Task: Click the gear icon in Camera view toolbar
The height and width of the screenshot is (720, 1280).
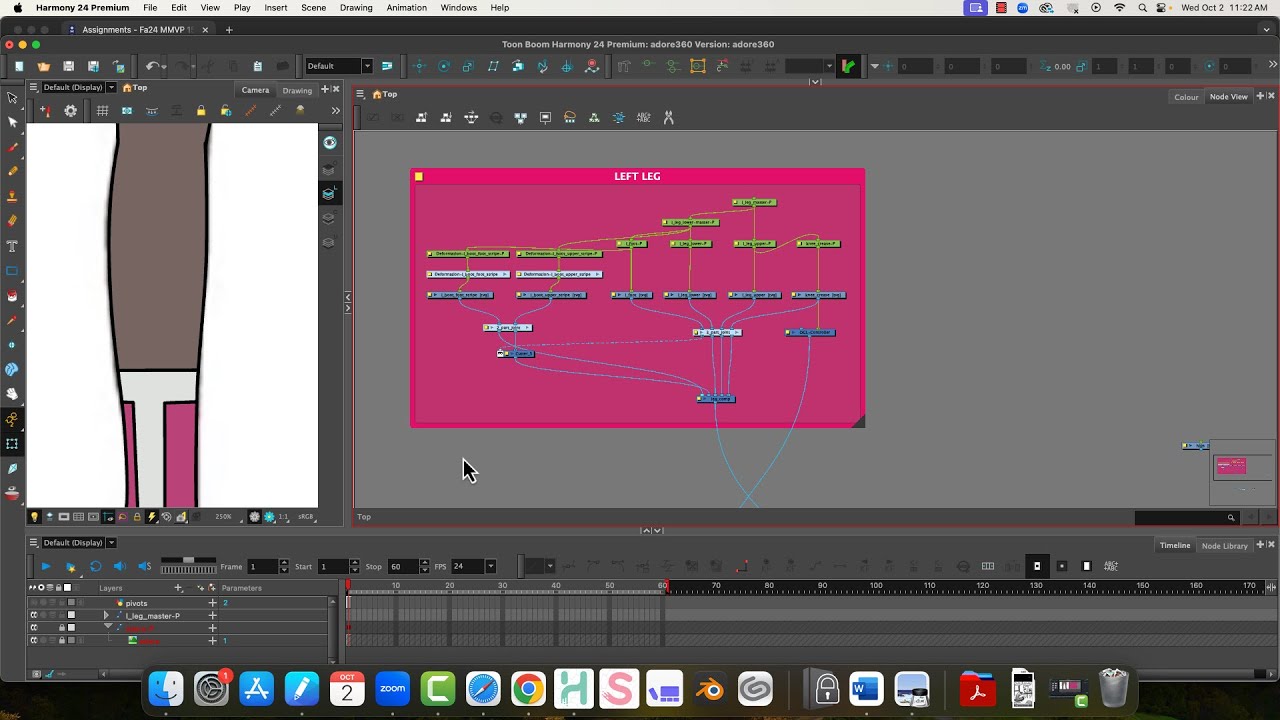Action: point(70,111)
